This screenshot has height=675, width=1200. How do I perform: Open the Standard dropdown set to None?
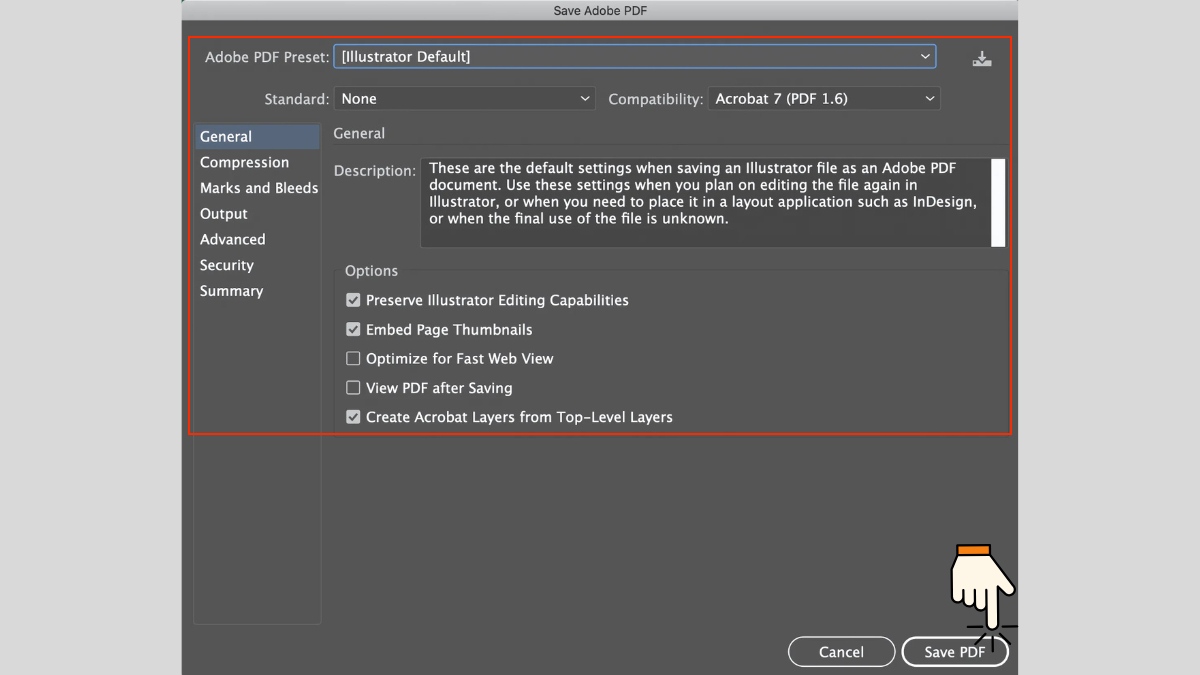point(466,99)
